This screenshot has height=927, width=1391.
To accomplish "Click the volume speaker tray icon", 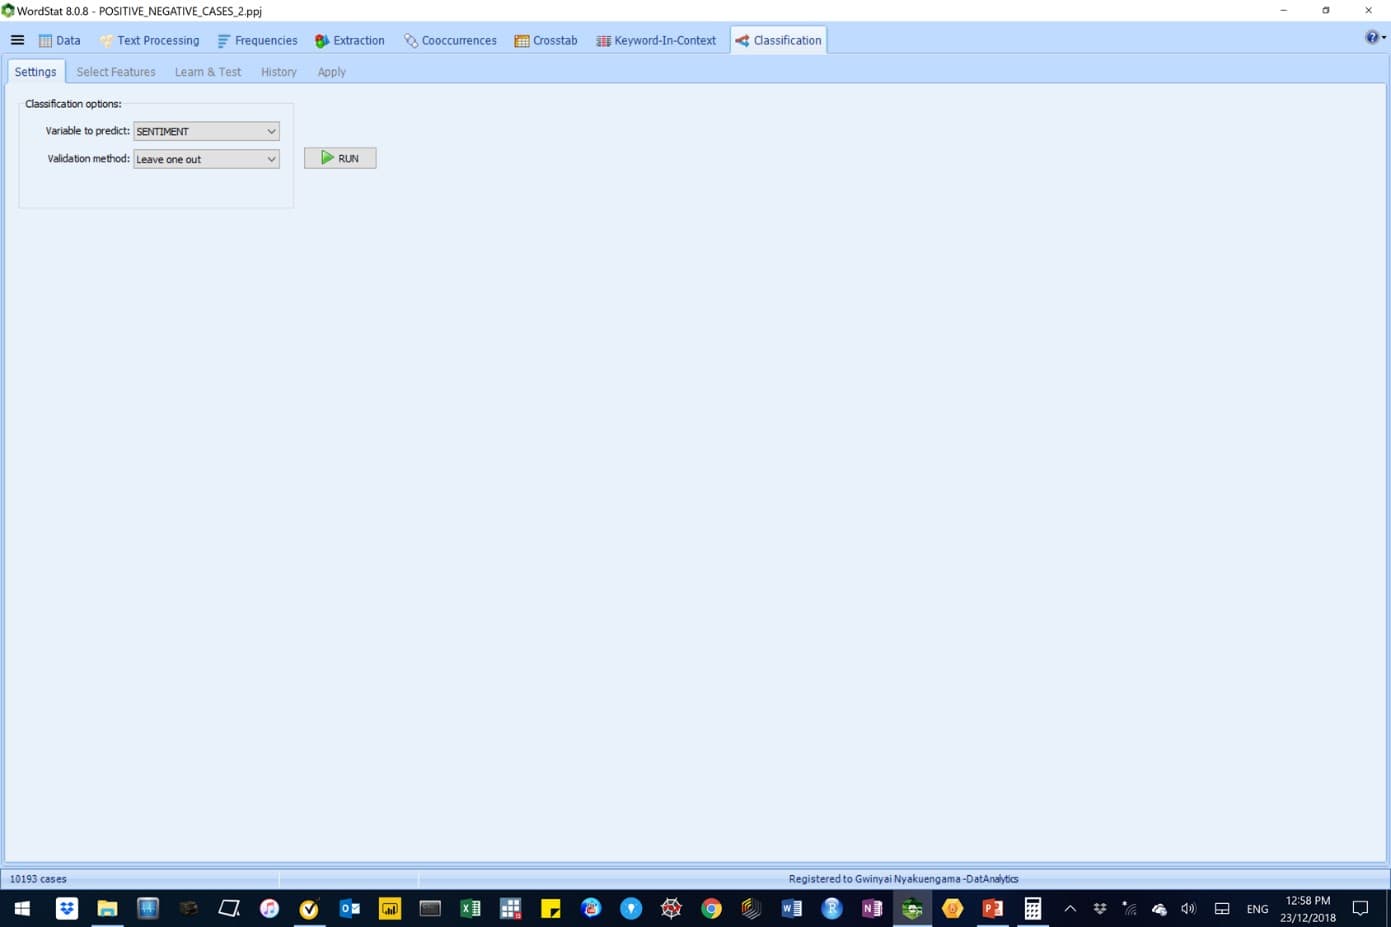I will pyautogui.click(x=1188, y=908).
